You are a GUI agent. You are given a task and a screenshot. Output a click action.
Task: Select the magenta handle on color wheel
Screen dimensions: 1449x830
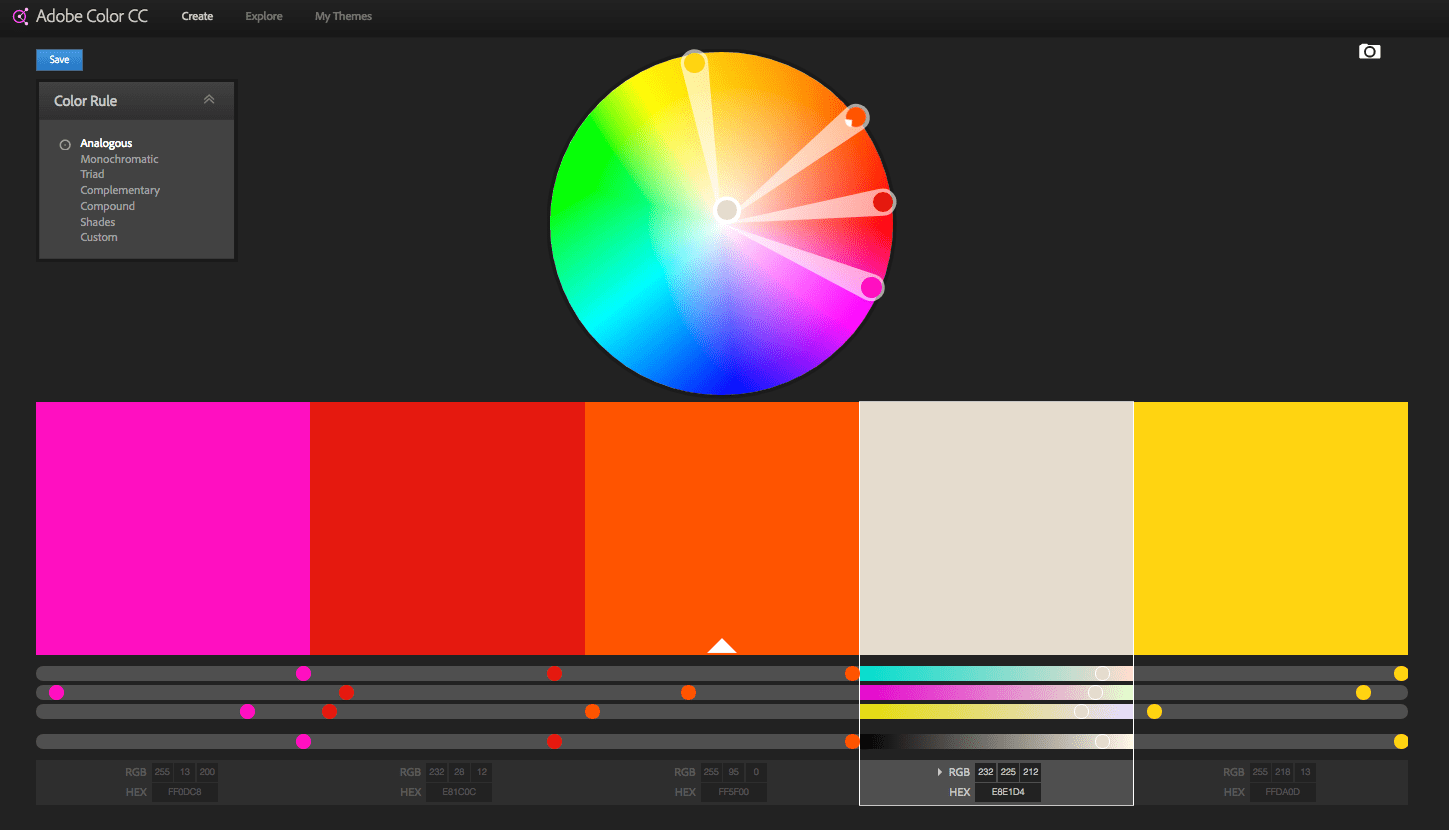click(872, 288)
